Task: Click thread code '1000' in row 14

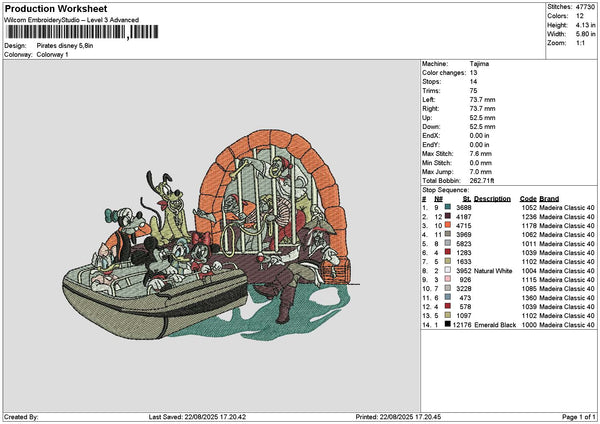Action: pos(529,325)
